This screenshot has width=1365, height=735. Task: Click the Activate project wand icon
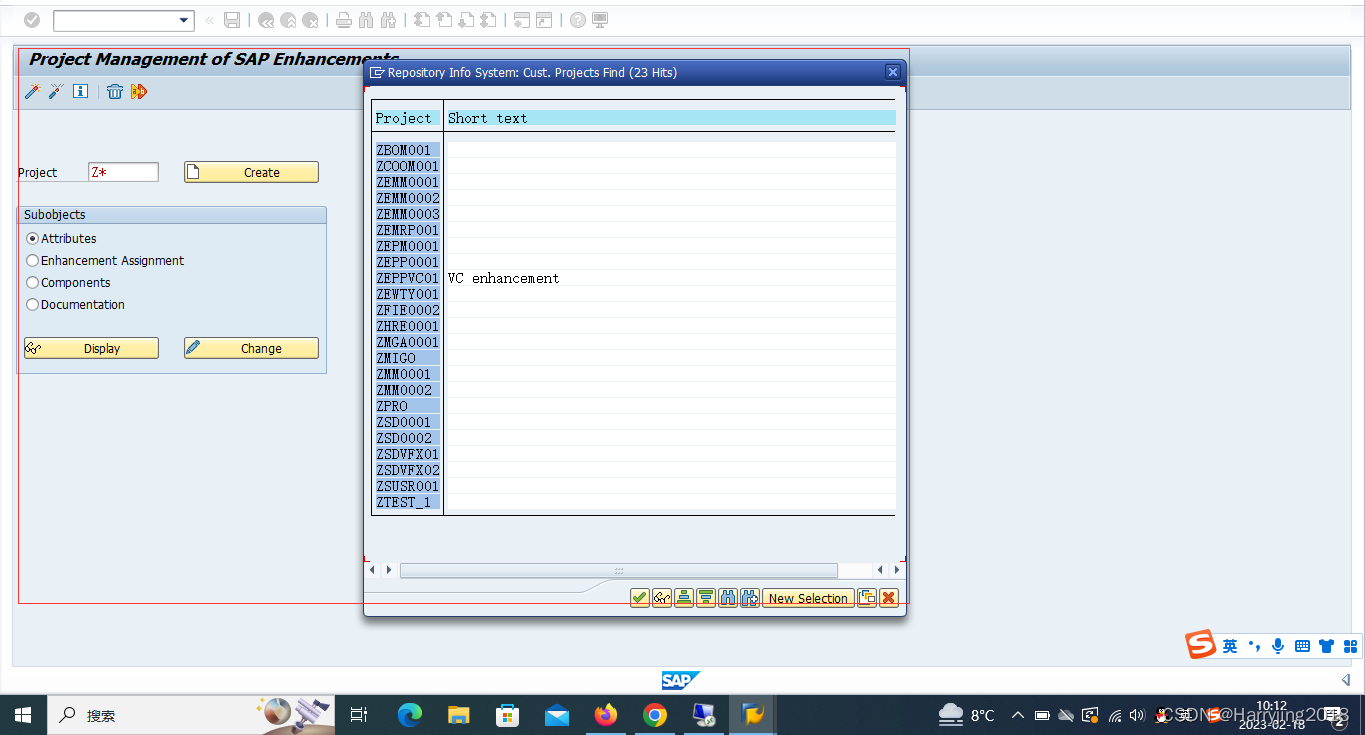32,92
